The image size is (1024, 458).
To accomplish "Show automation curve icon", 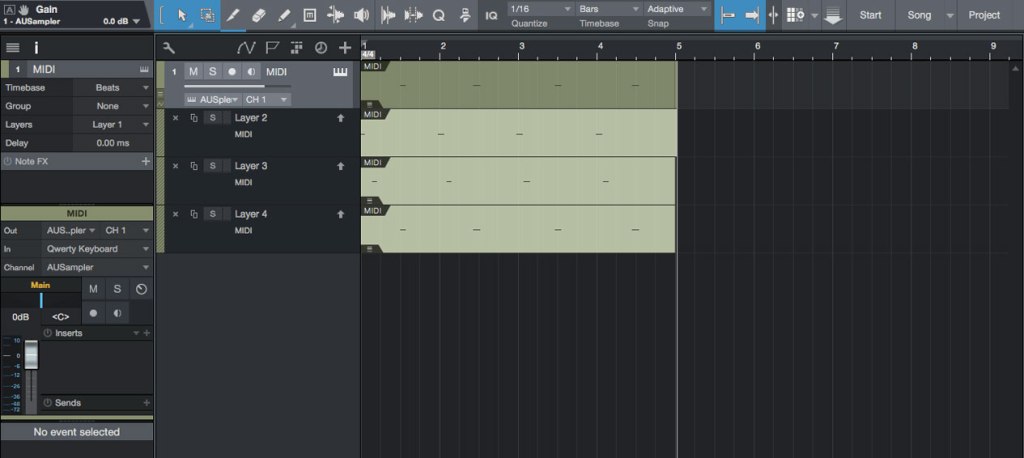I will [x=246, y=48].
